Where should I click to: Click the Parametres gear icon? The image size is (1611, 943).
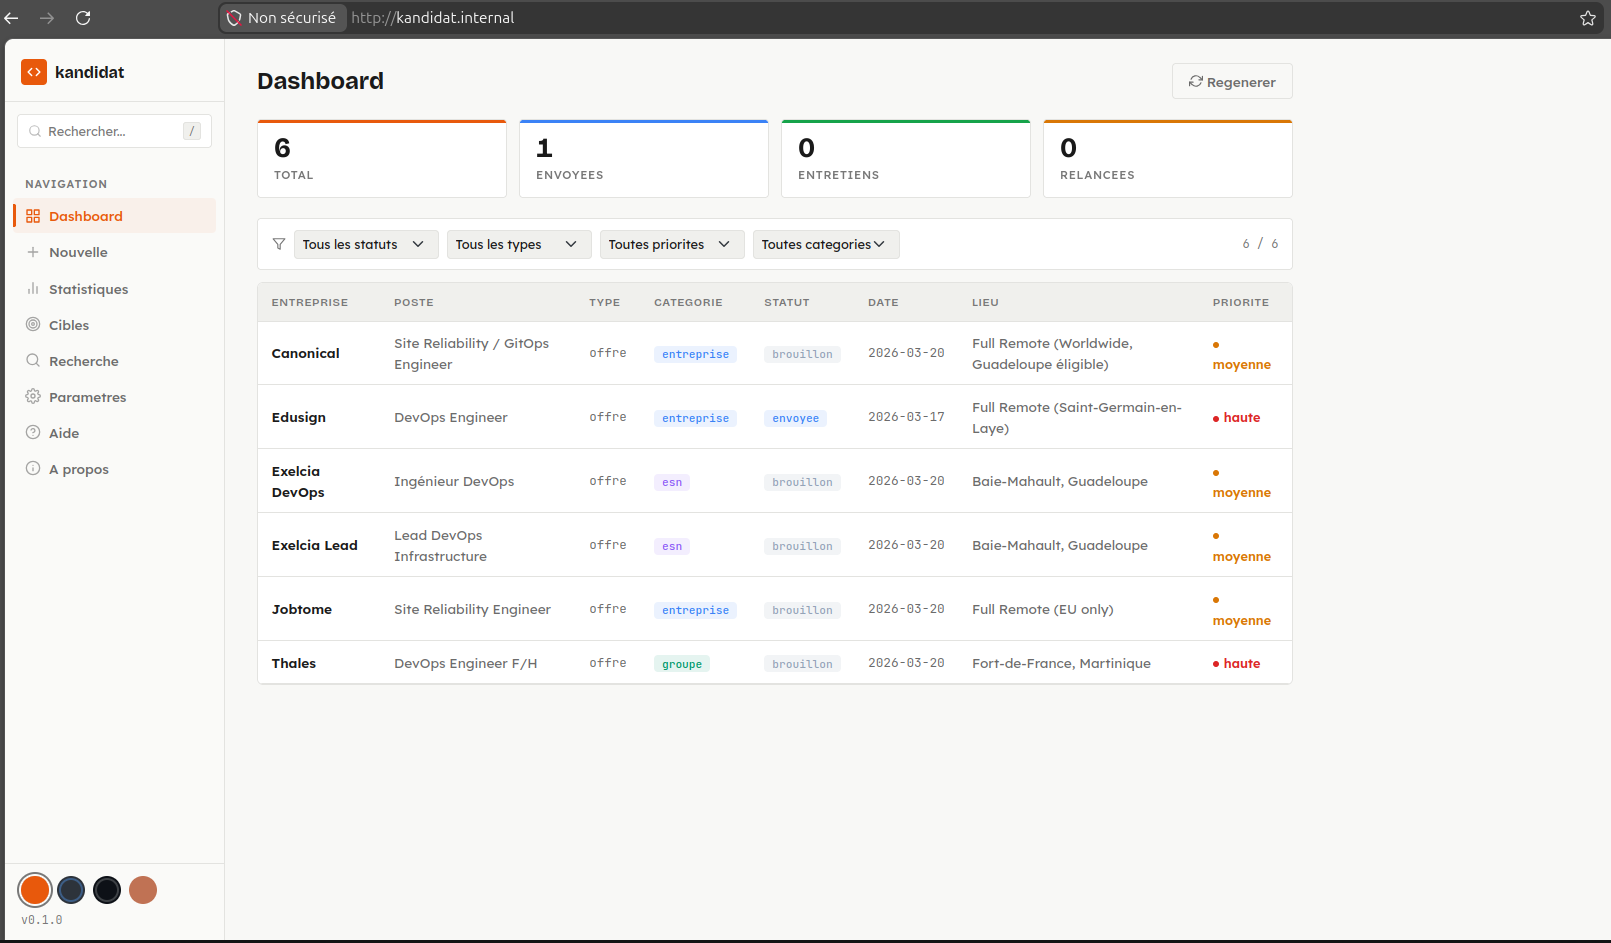pyautogui.click(x=33, y=397)
